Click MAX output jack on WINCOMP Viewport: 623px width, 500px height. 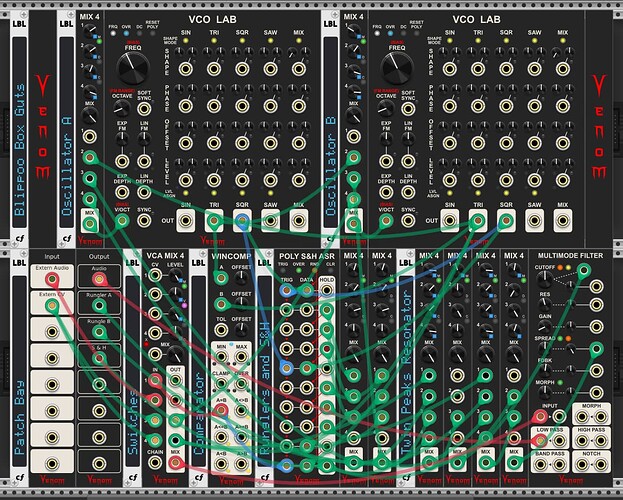pyautogui.click(x=241, y=357)
